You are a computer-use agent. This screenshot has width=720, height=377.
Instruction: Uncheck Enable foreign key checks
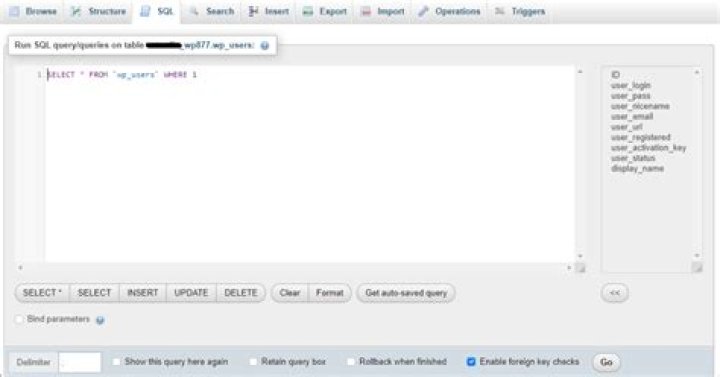tap(471, 362)
